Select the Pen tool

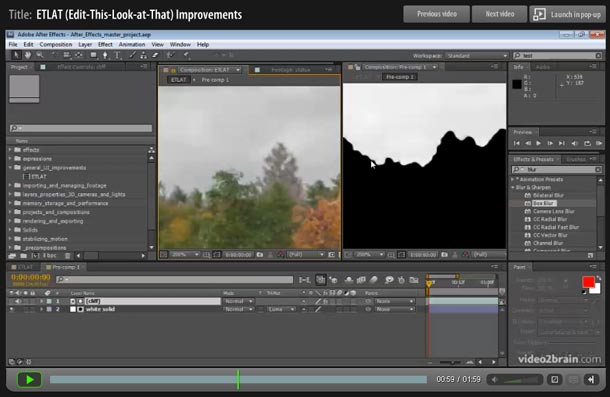[105, 55]
